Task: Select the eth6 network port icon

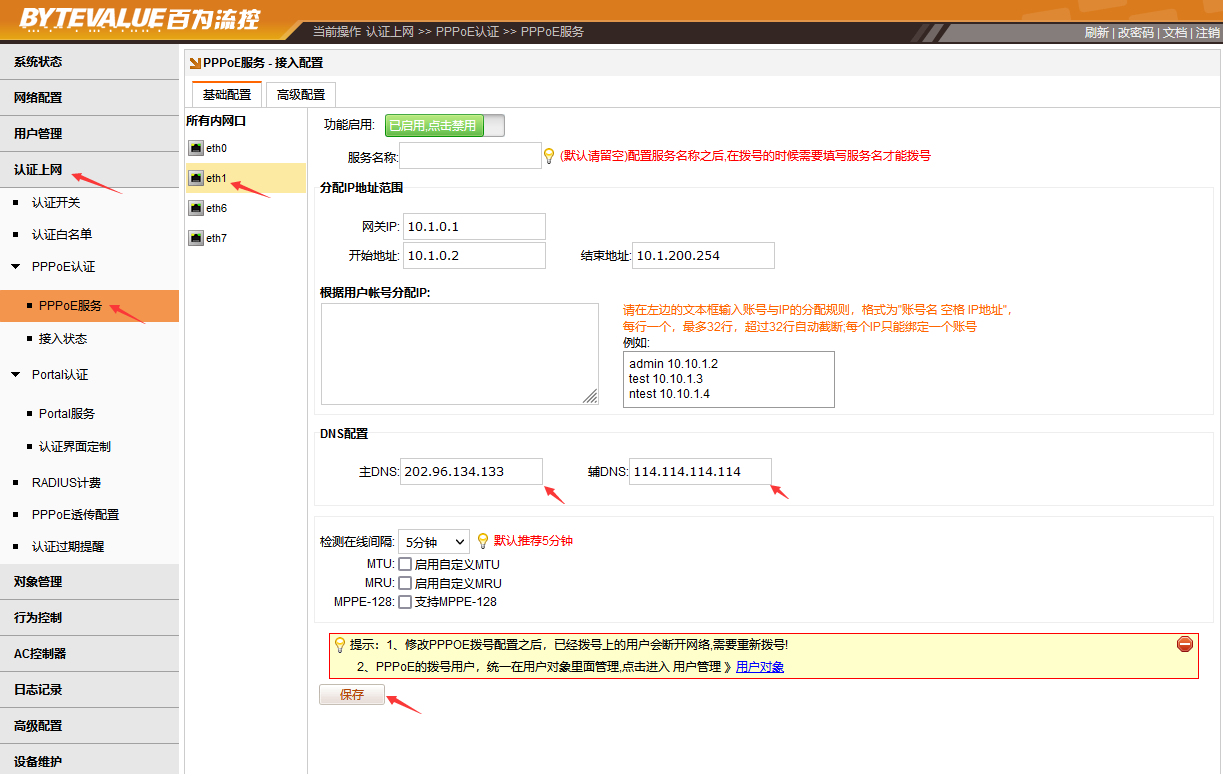Action: tap(195, 209)
